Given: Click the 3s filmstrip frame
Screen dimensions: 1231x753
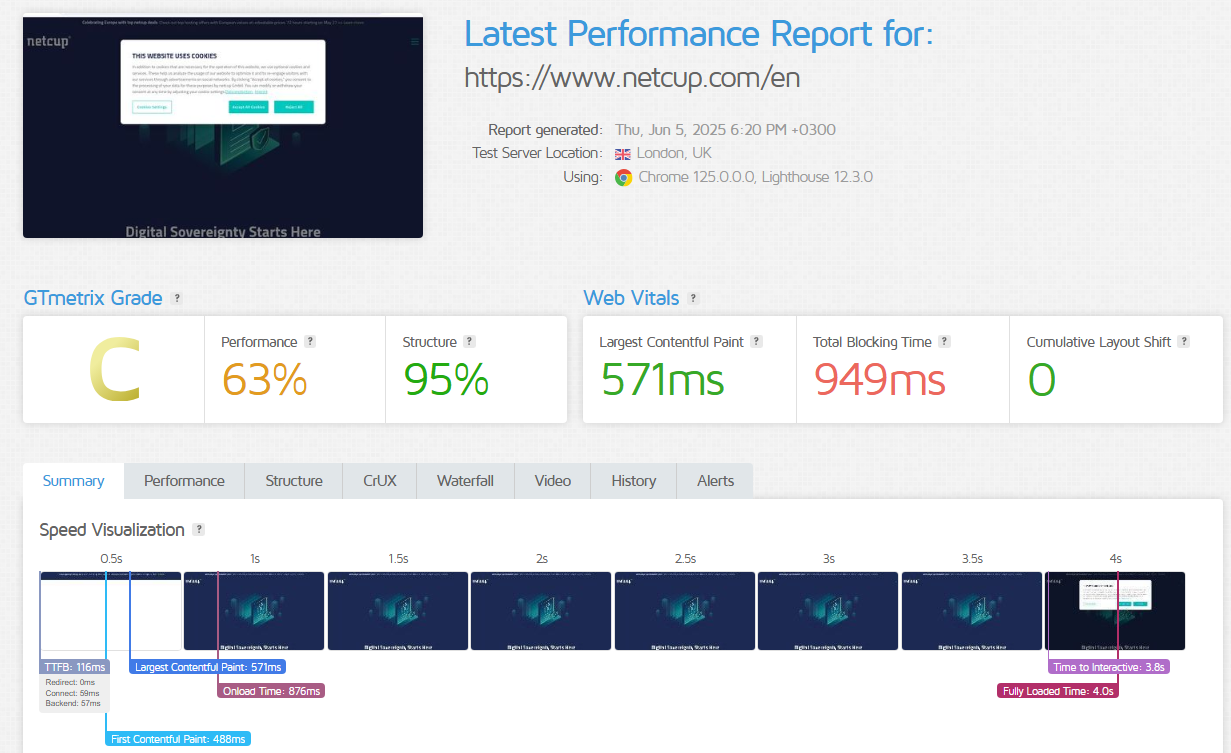Looking at the screenshot, I should (x=828, y=611).
